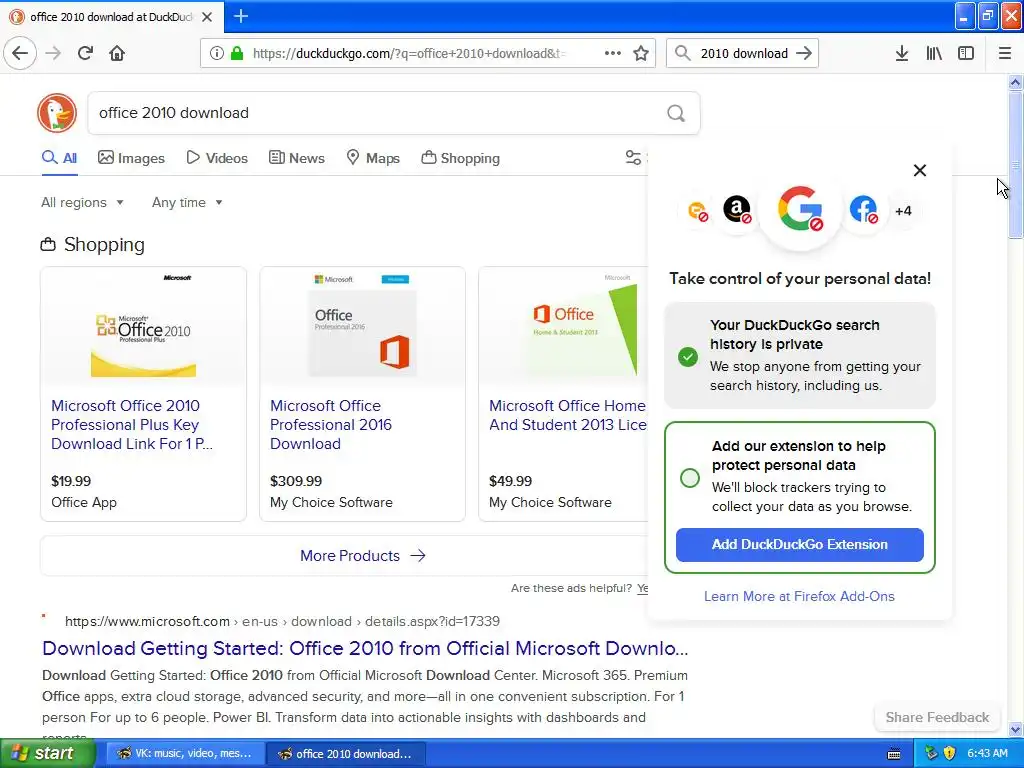Click the blocked Amazon tracker icon
The image size is (1024, 768).
click(737, 210)
